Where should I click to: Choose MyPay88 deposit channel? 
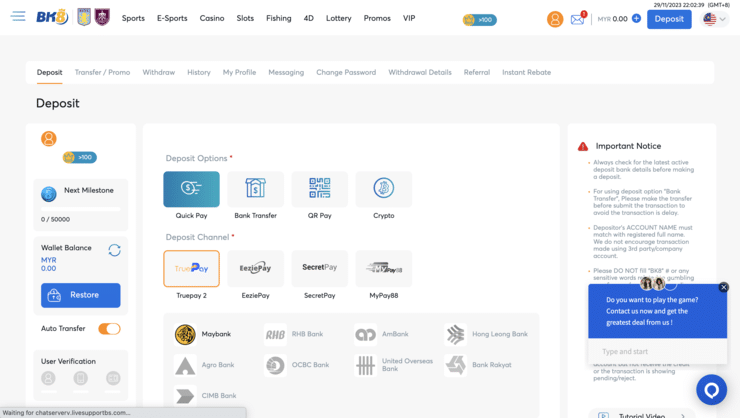[384, 268]
